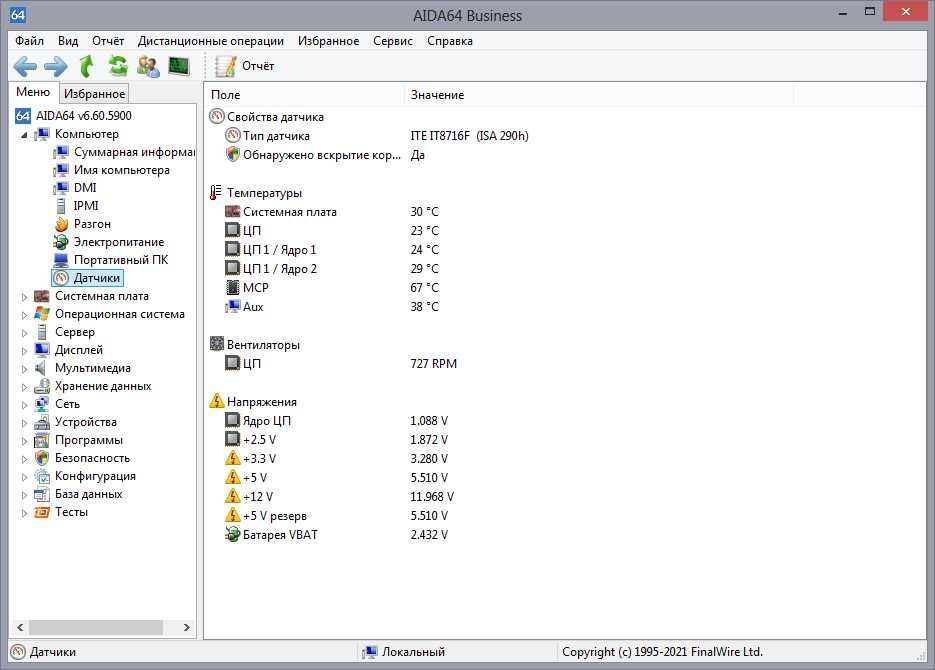
Task: Expand the Сервер tree node
Action: click(24, 333)
